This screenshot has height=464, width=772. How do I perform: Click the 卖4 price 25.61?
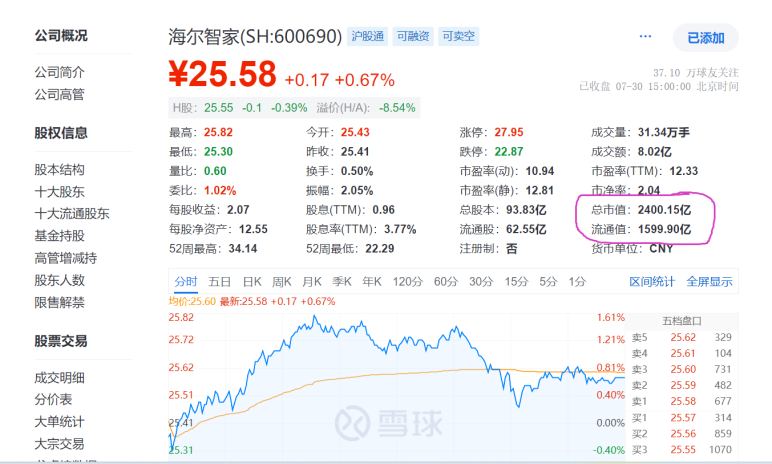tap(683, 353)
